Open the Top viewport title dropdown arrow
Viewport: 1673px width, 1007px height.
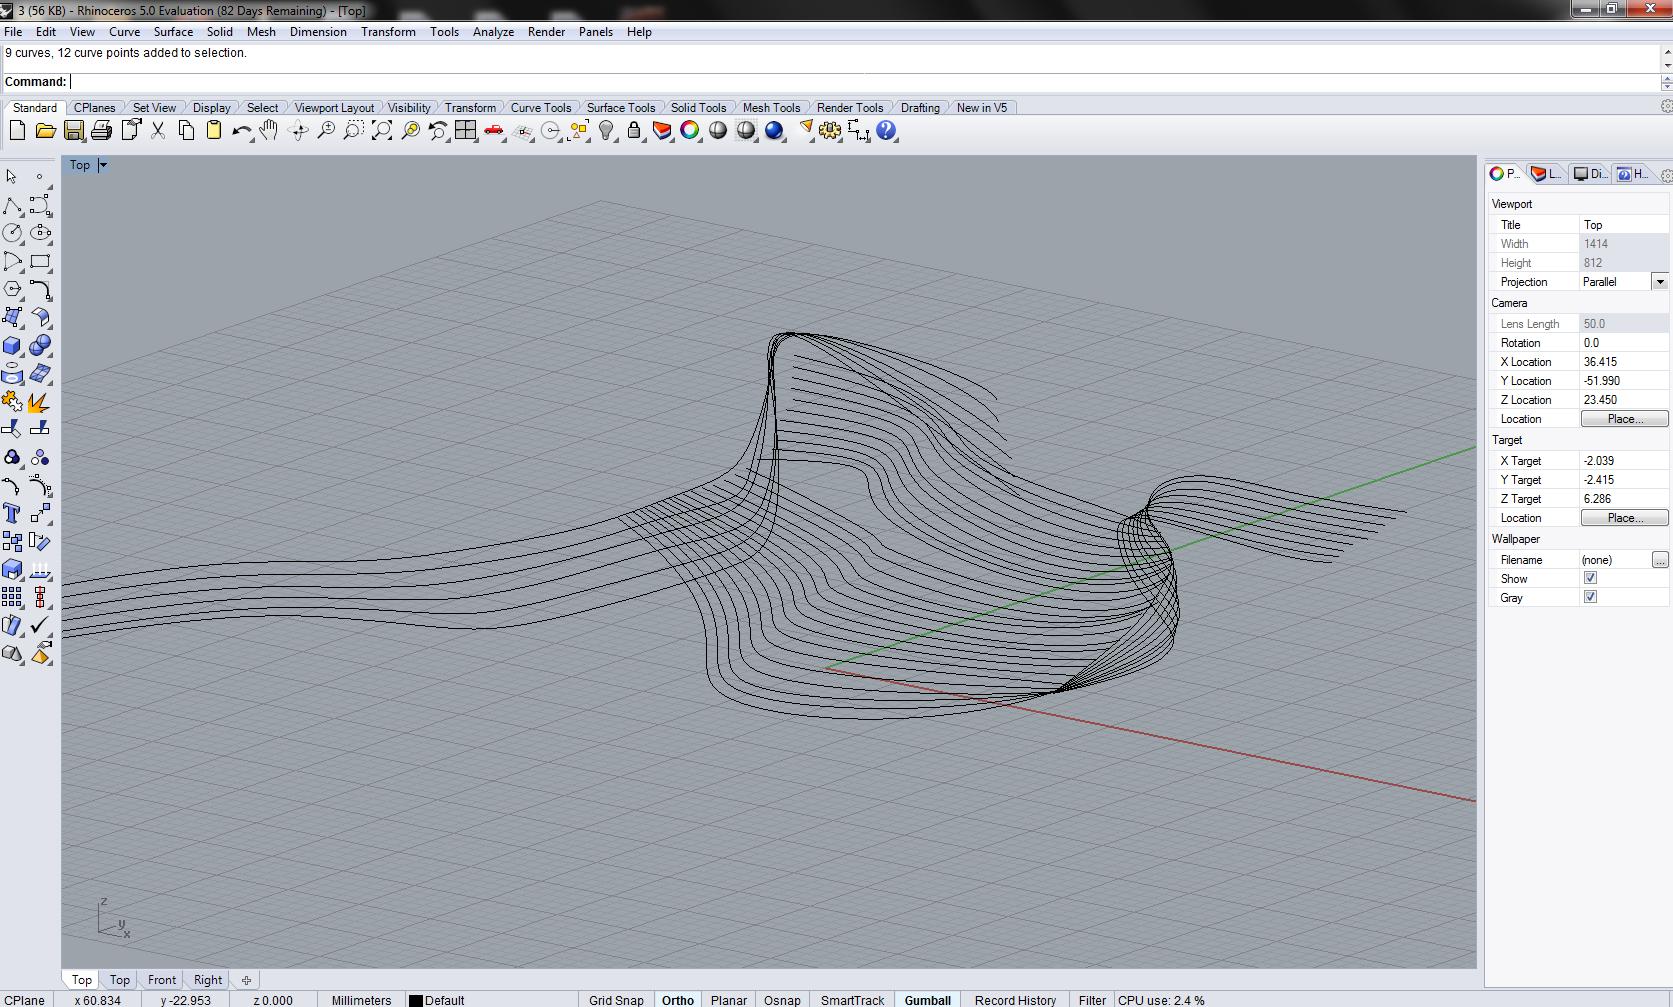tap(102, 165)
